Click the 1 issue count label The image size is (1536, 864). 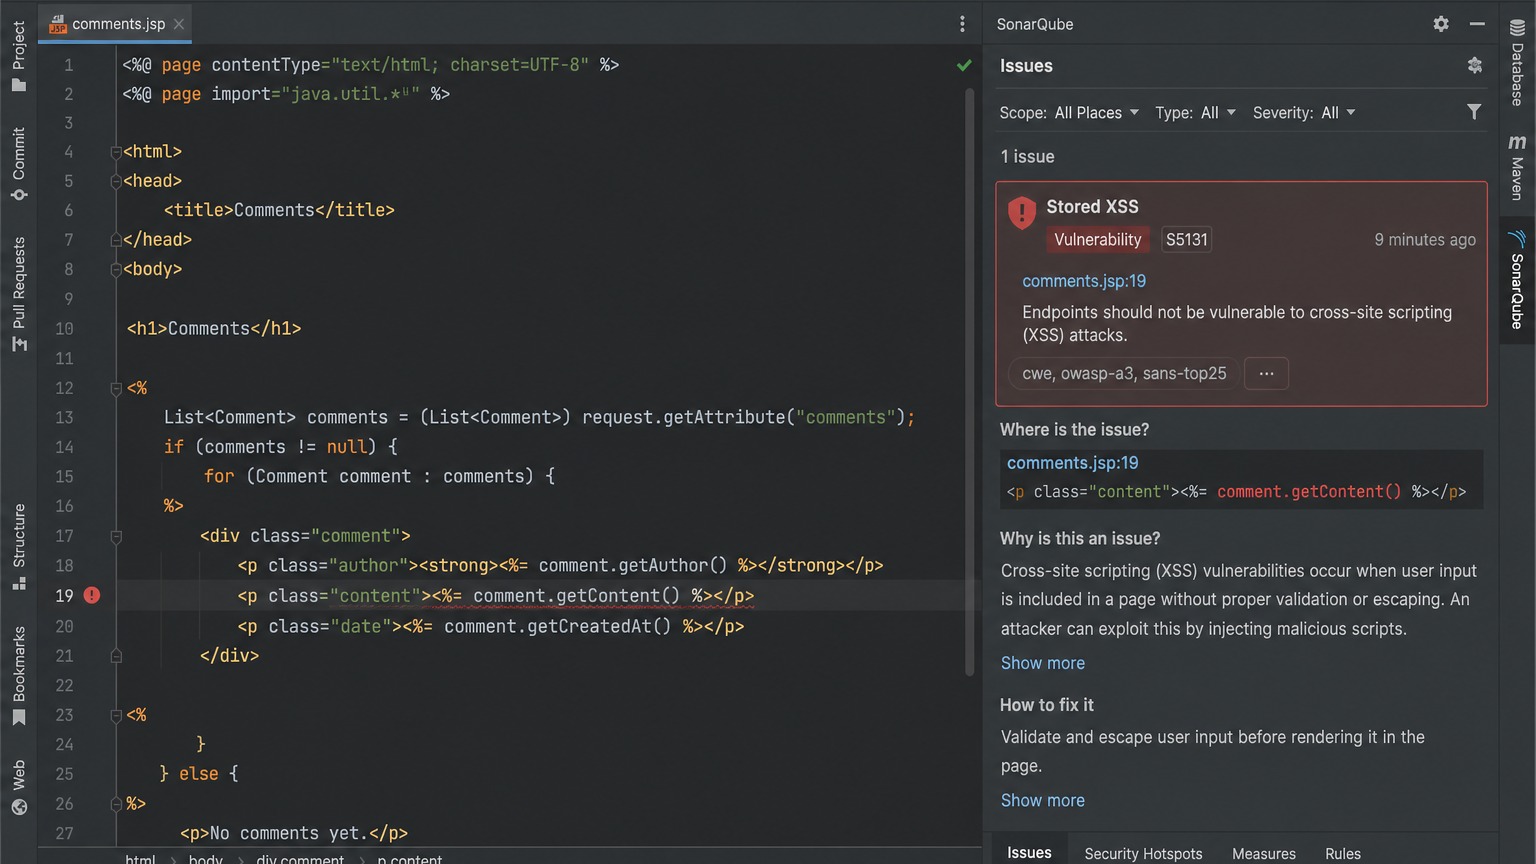point(1027,156)
